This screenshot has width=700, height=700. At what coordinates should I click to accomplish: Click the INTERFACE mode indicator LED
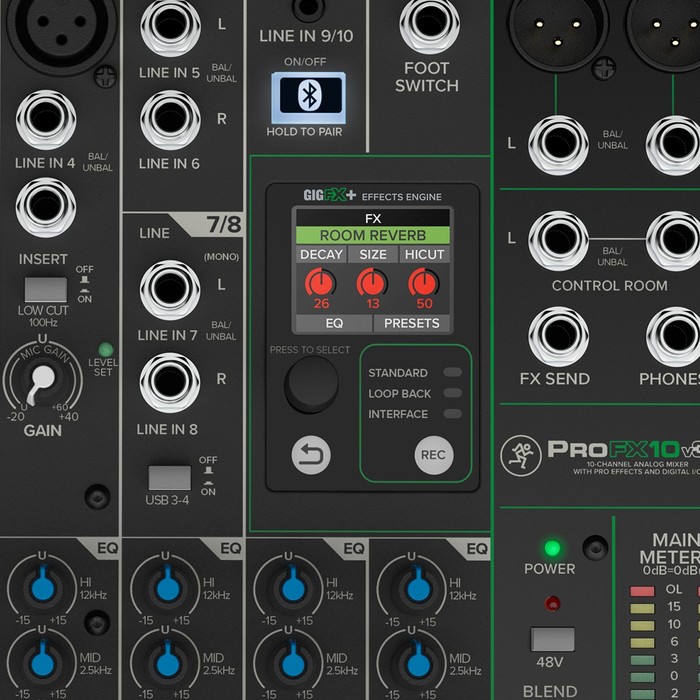(452, 414)
